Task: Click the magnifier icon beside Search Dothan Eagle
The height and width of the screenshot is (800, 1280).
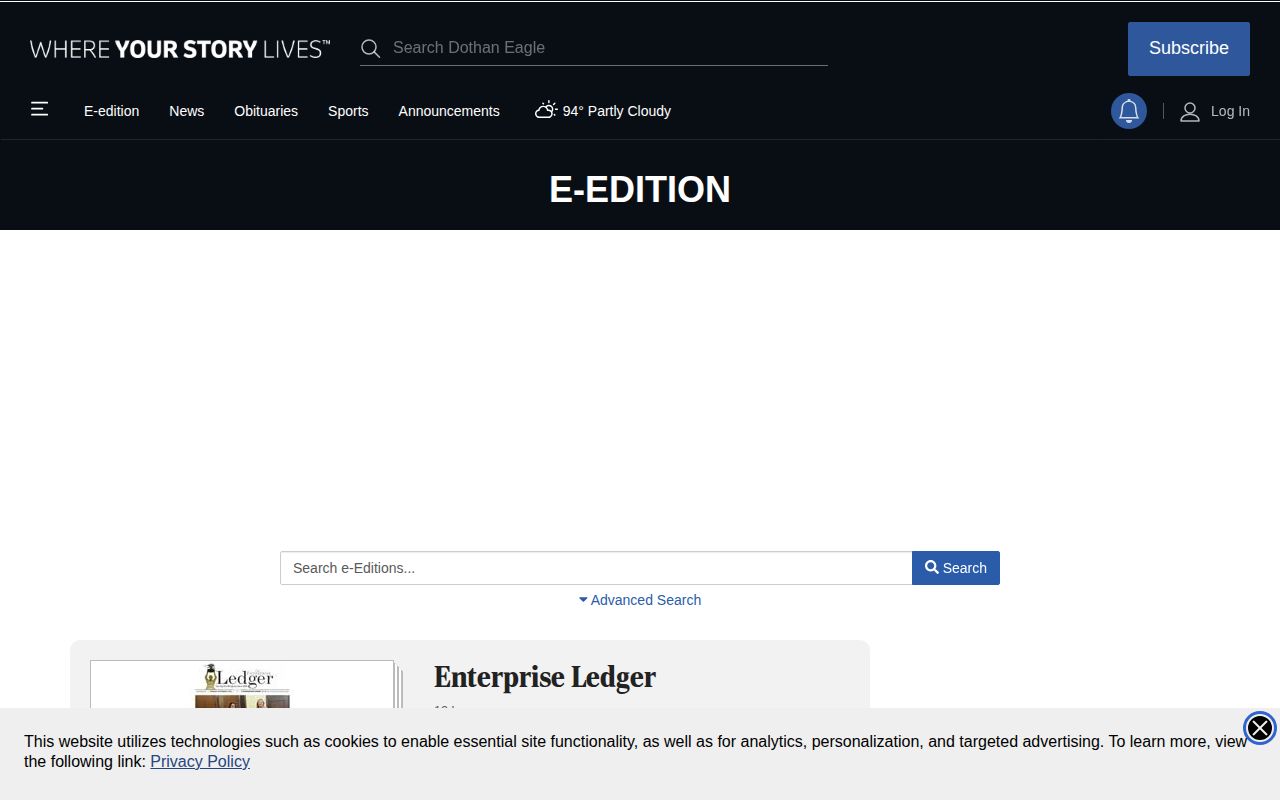Action: (371, 48)
